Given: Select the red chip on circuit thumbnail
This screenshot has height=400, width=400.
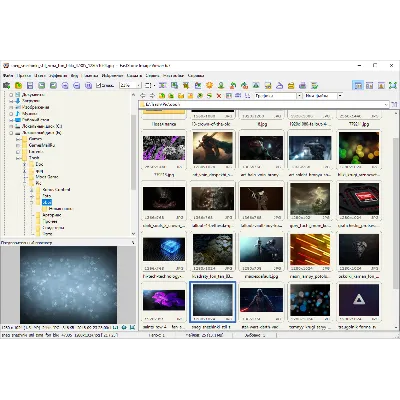Looking at the screenshot, I should click(359, 199).
